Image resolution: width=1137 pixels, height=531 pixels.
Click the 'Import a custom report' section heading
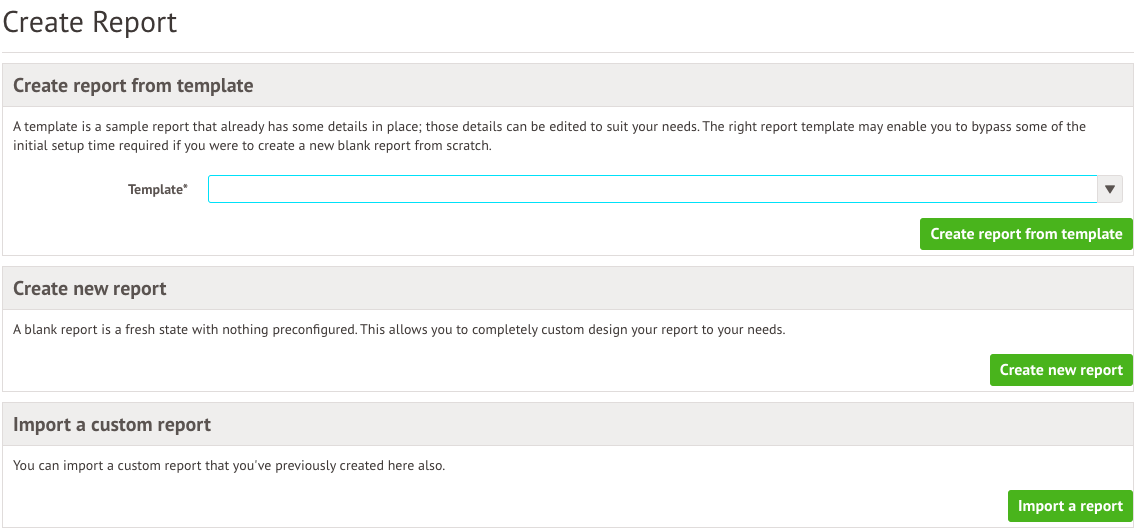[x=112, y=425]
